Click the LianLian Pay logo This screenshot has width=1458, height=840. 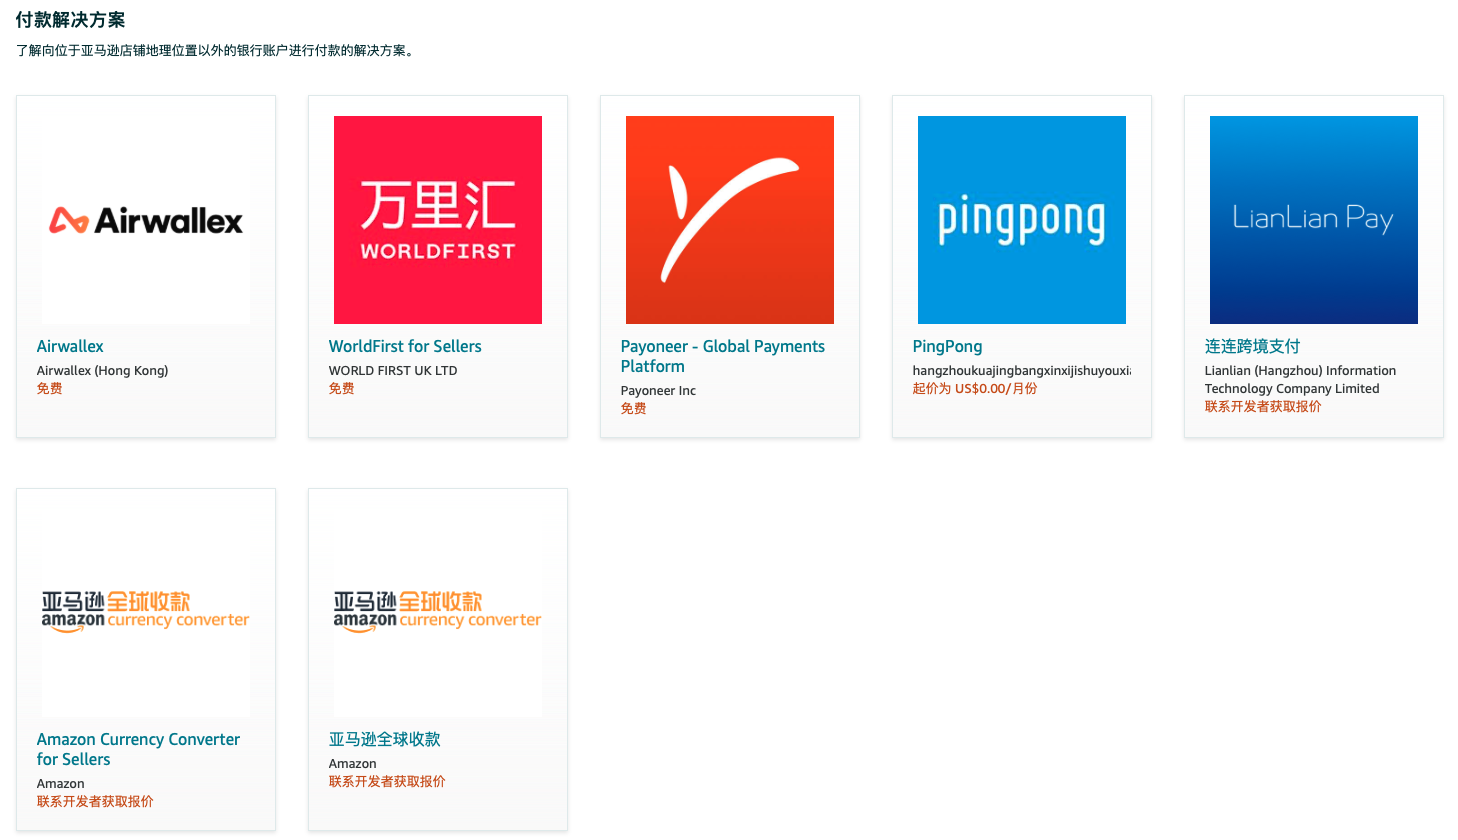click(x=1313, y=219)
